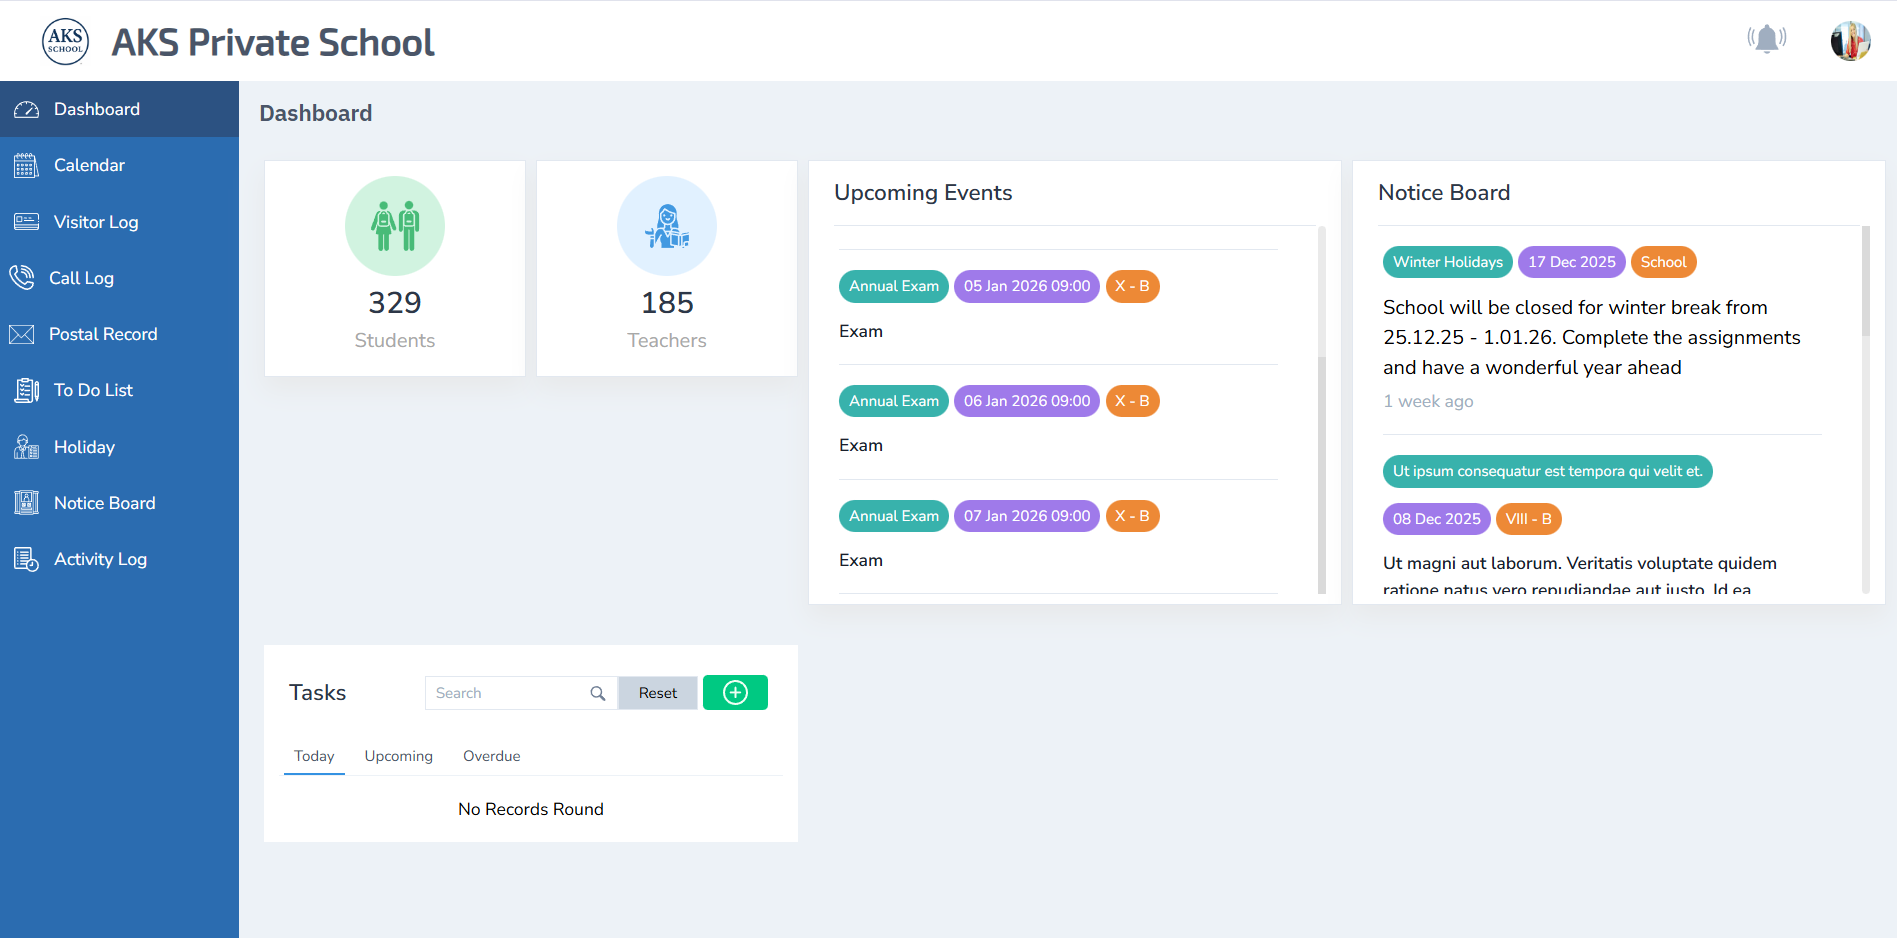
Task: Select Dashboard in the sidebar
Action: [x=96, y=109]
